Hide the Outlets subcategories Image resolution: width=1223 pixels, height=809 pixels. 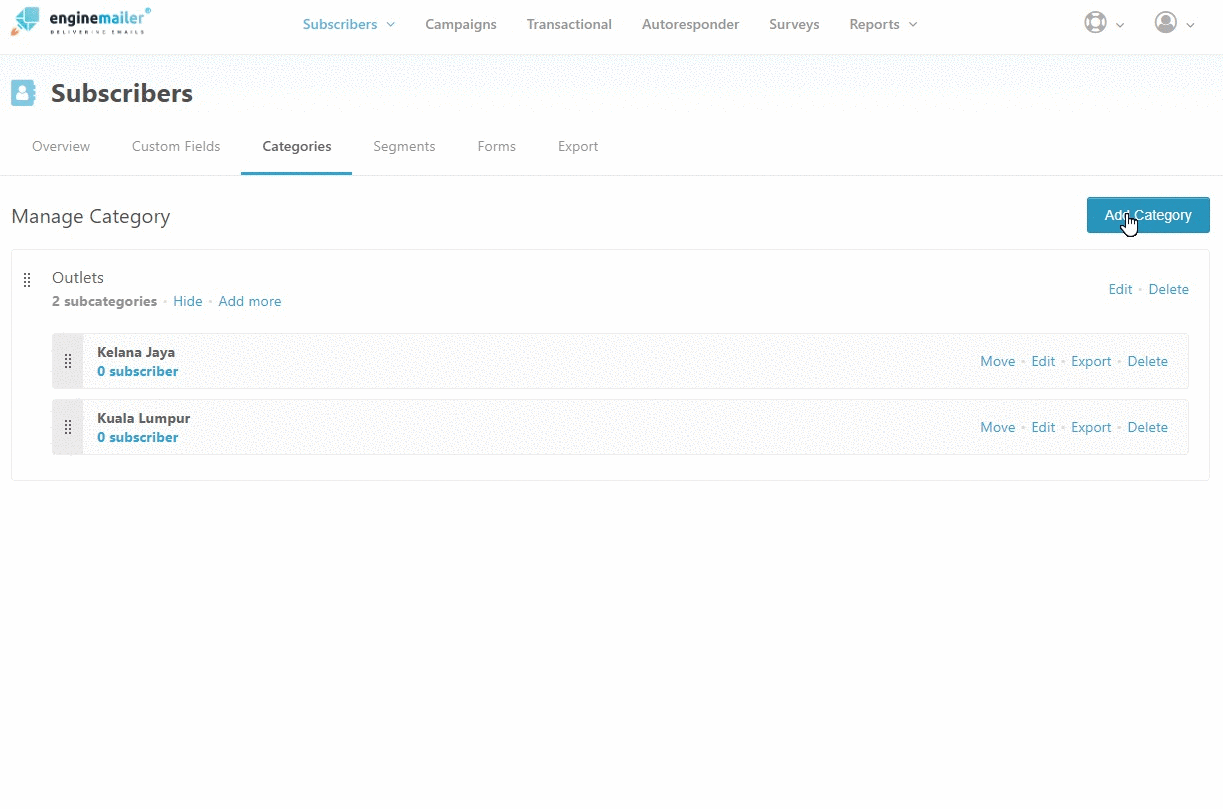point(187,301)
